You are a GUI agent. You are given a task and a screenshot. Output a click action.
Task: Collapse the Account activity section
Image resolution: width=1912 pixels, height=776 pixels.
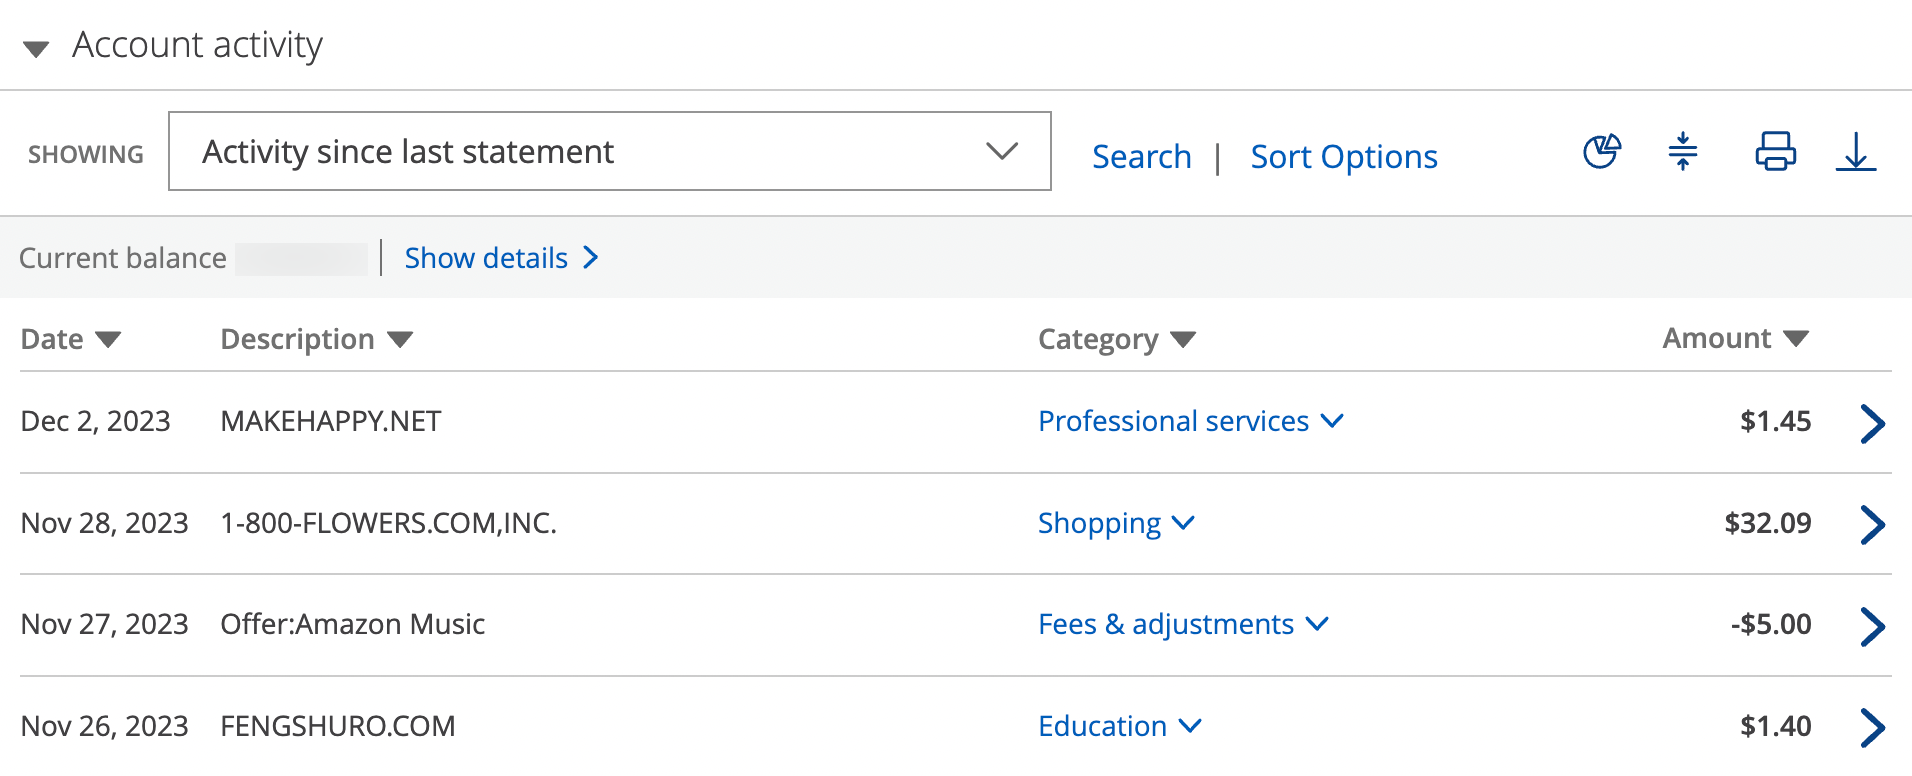[x=37, y=48]
